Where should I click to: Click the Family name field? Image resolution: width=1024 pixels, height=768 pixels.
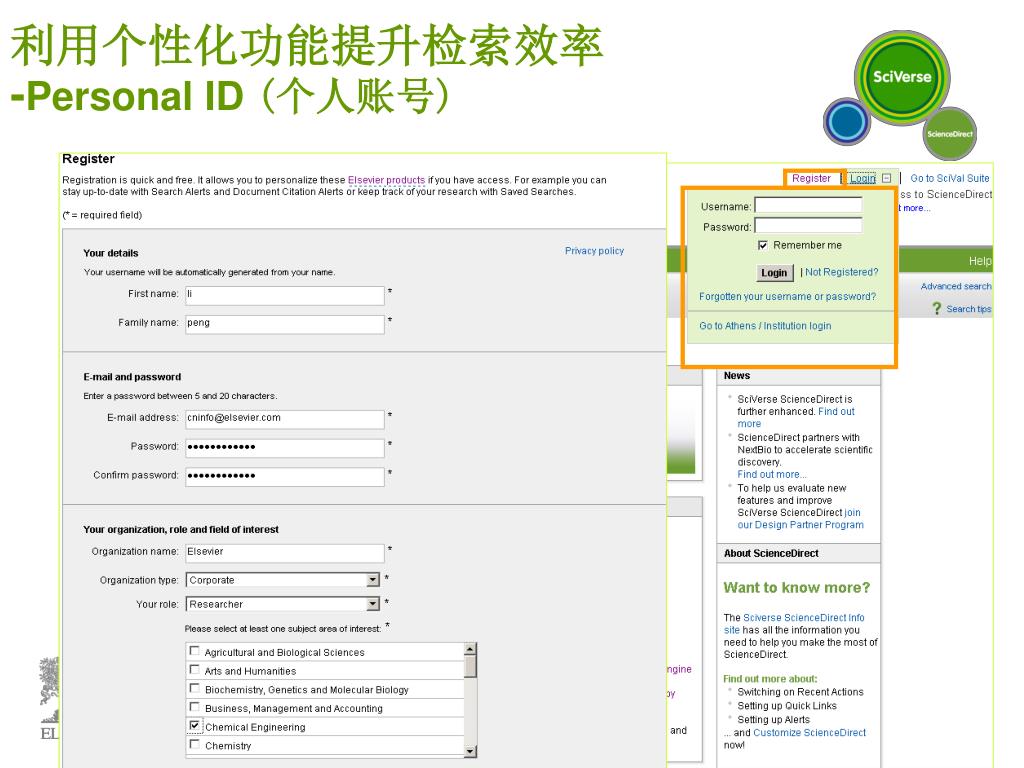[x=285, y=324]
